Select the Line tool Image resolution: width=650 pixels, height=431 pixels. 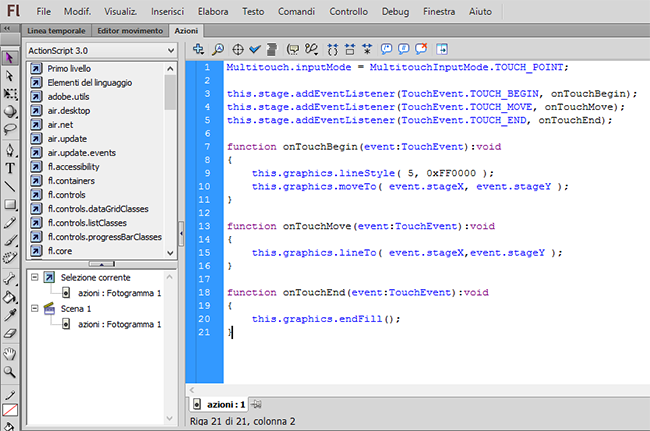coord(10,186)
